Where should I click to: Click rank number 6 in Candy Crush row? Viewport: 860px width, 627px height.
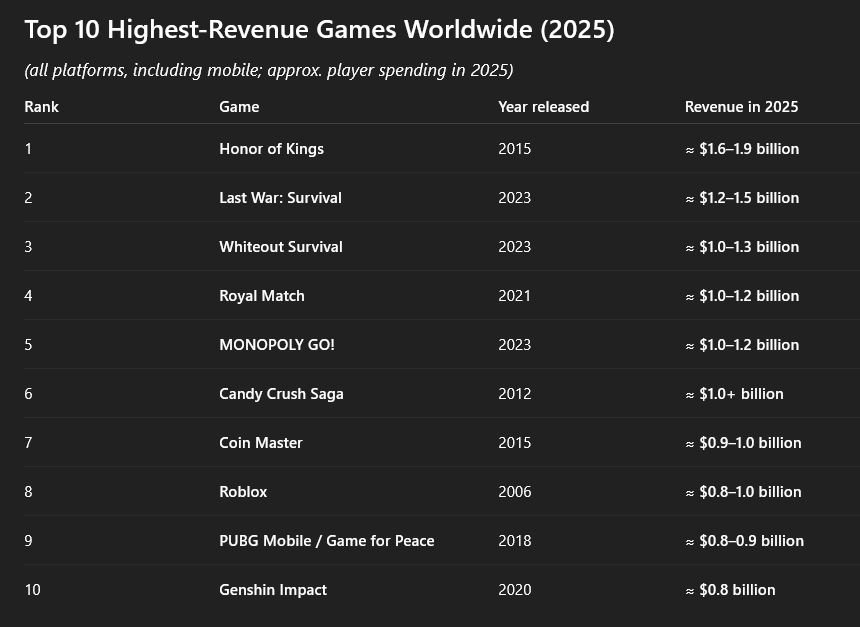(x=29, y=394)
